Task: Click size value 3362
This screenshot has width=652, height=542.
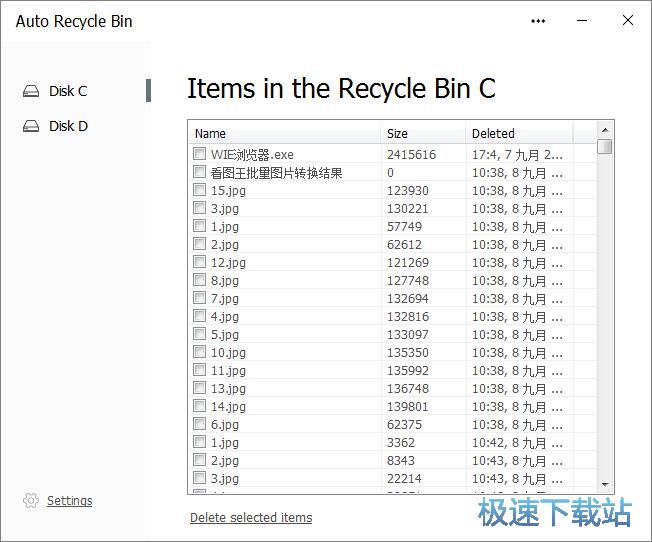Action: coord(401,443)
